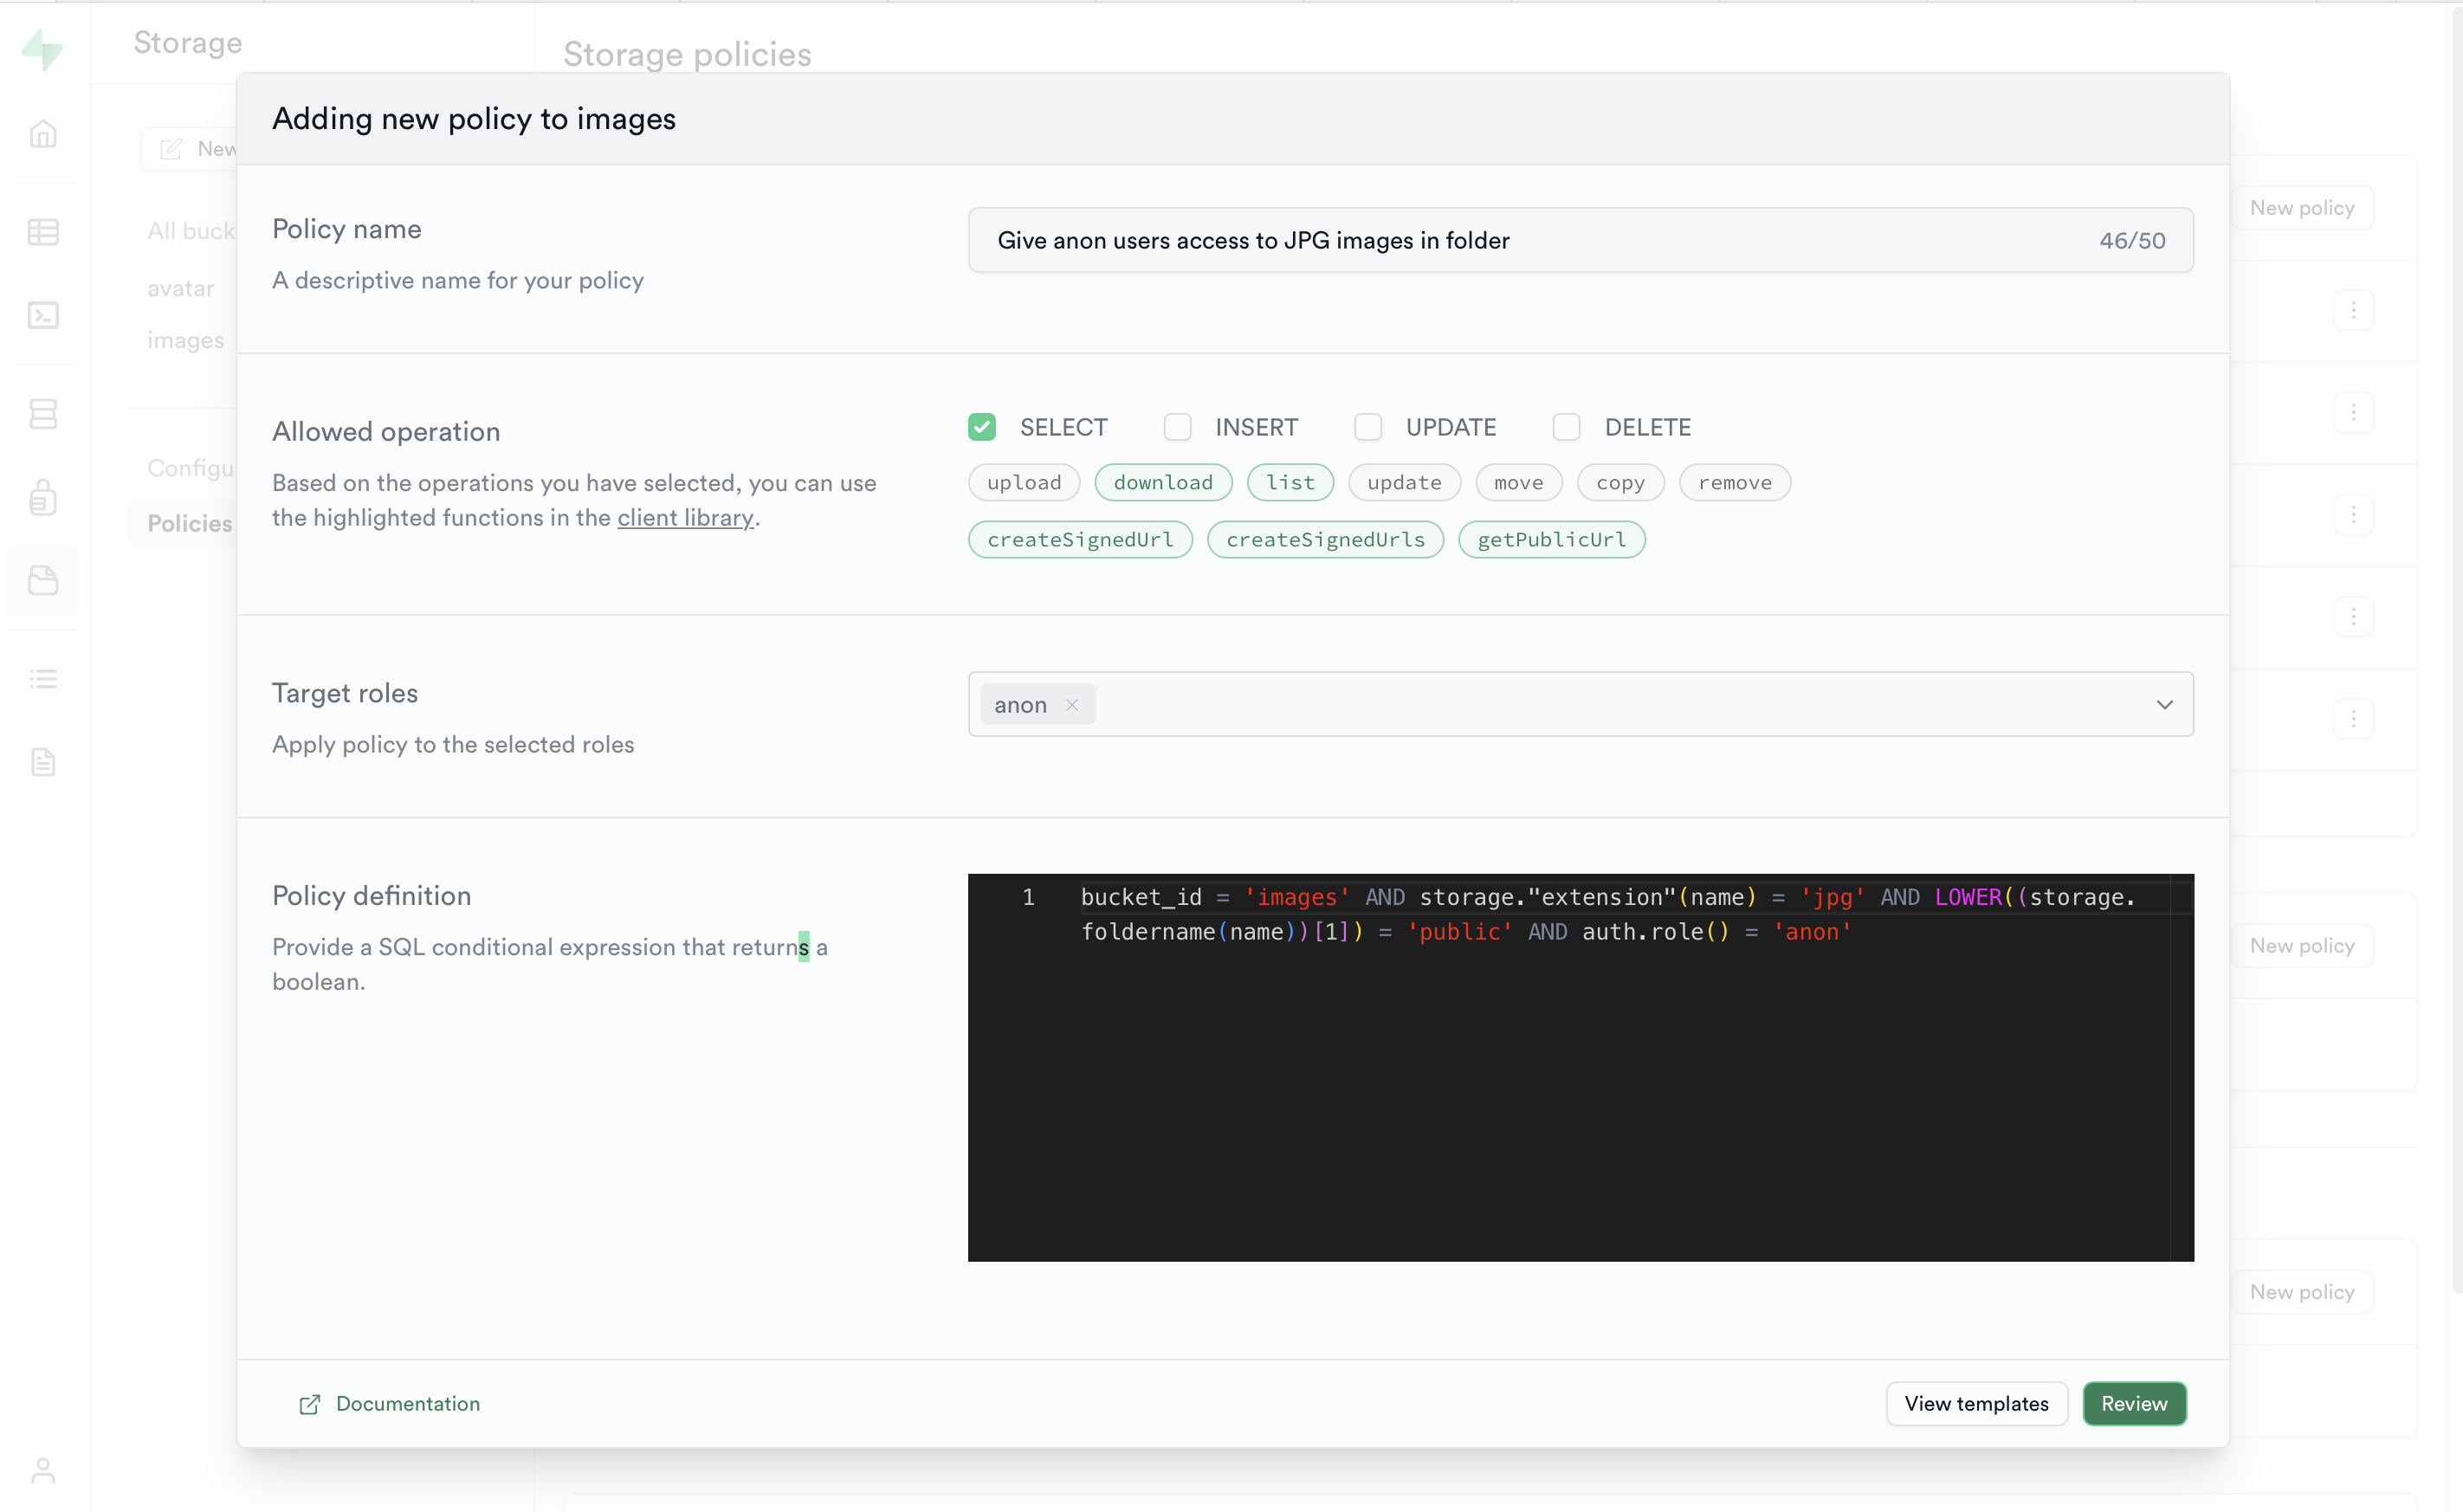Open the Home dashboard from the sidebar

click(x=44, y=133)
